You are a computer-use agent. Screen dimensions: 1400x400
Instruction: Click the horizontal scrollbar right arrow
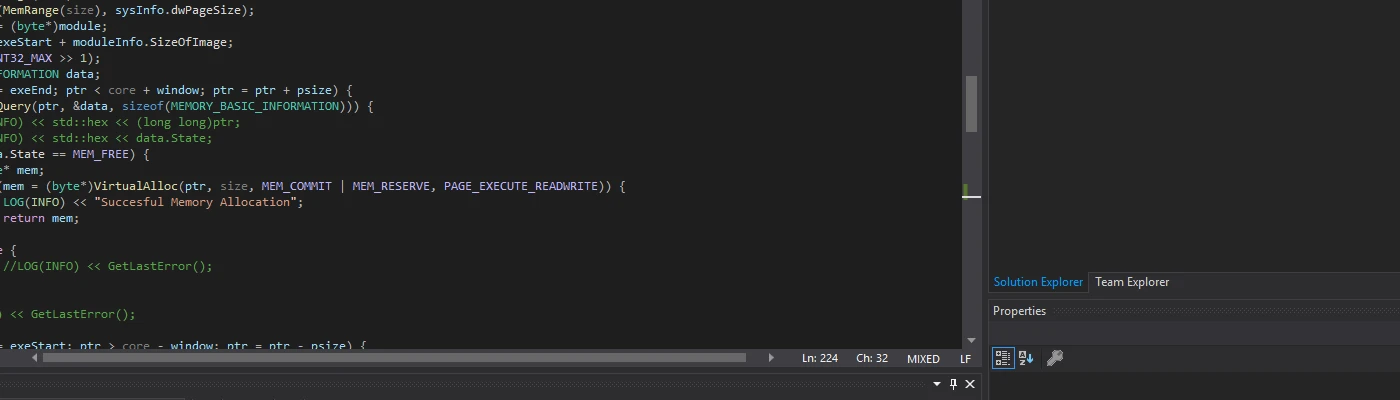pyautogui.click(x=771, y=357)
